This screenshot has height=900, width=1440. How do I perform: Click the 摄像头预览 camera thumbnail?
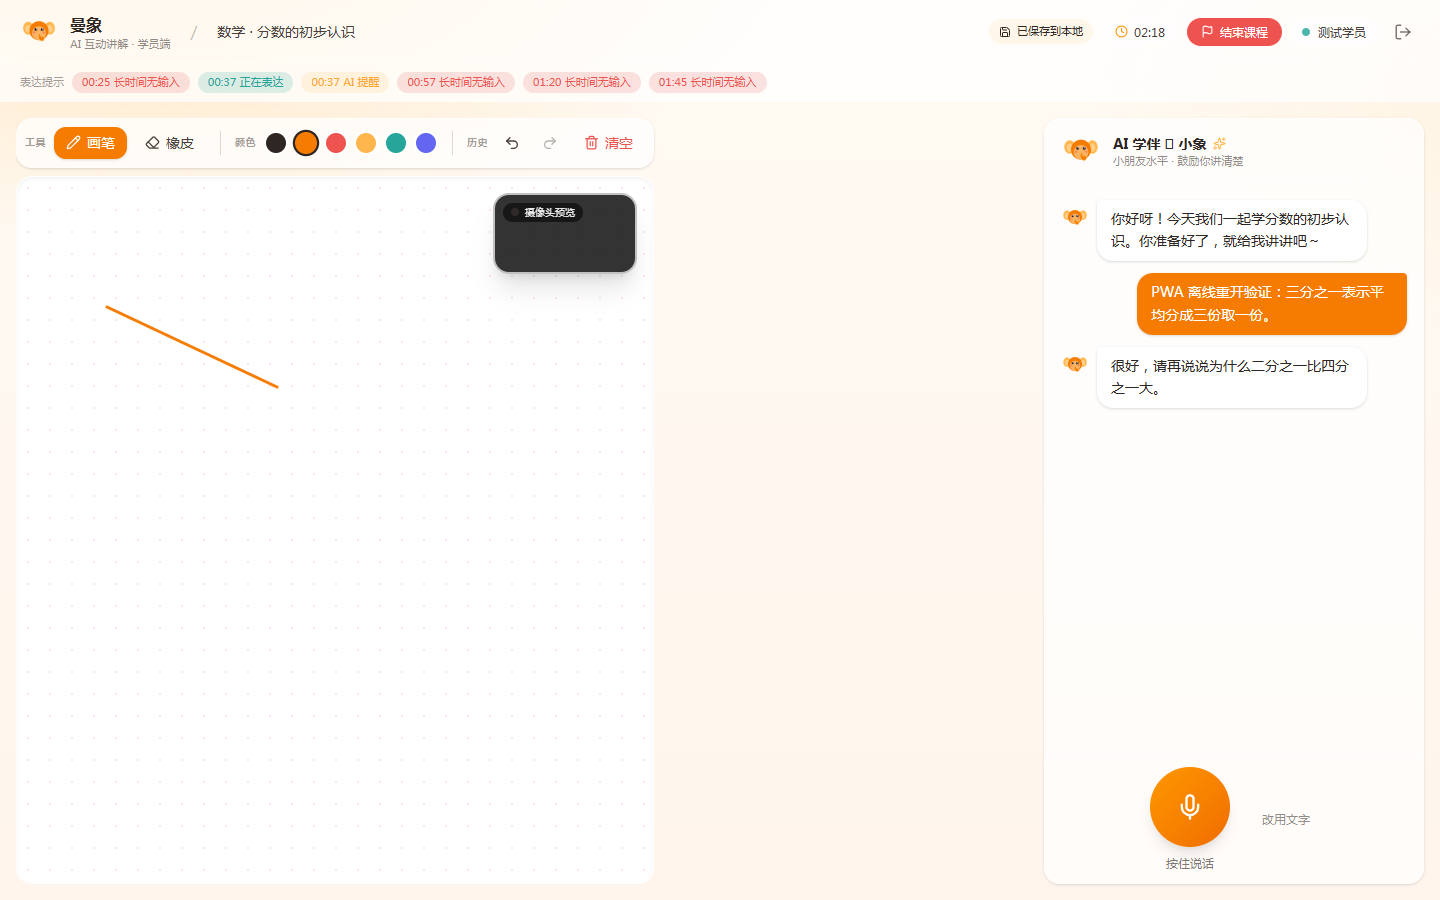[565, 233]
